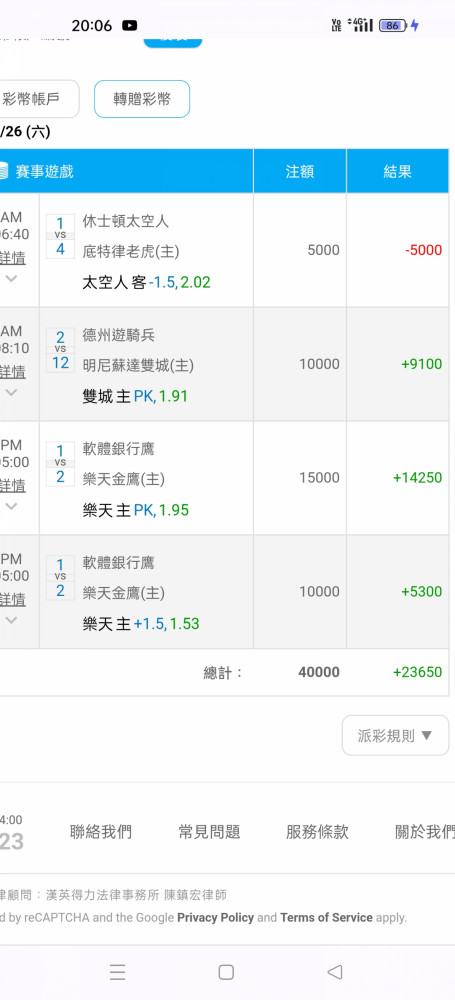The height and width of the screenshot is (1000, 455).
Task: Open the recent apps menu icon
Action: [x=117, y=972]
